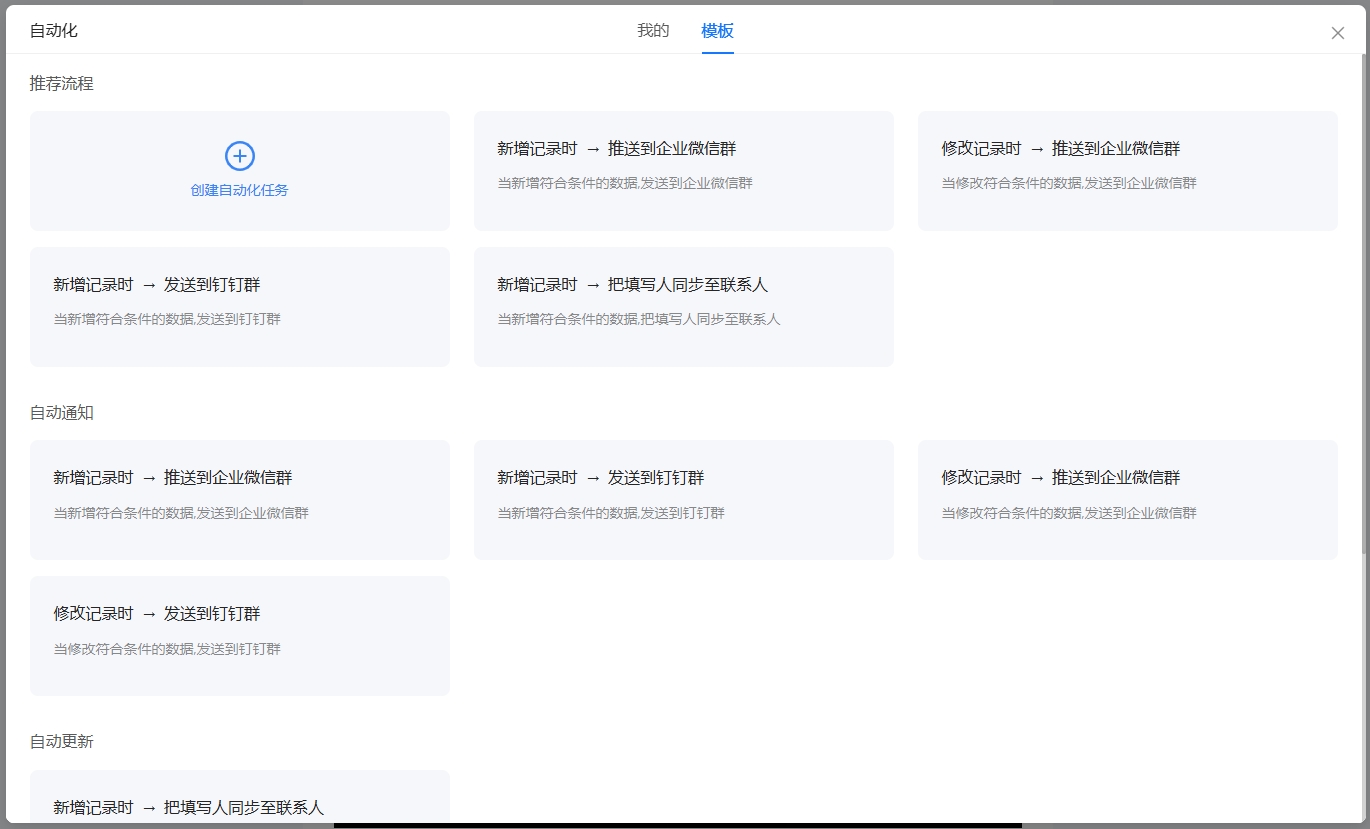Choose 修改记录时 → 推送到企业微信群 template under 推荐流程

[1127, 171]
